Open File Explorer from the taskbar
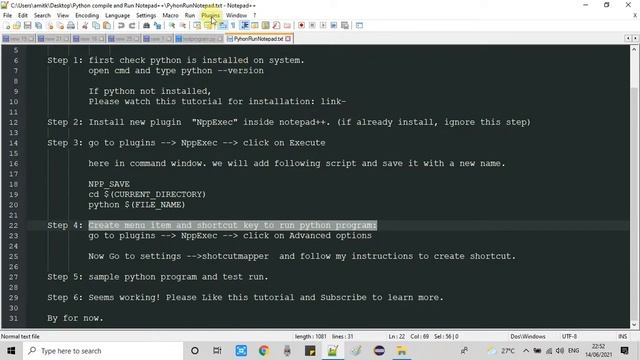Image resolution: width=640 pixels, height=360 pixels. pos(402,351)
